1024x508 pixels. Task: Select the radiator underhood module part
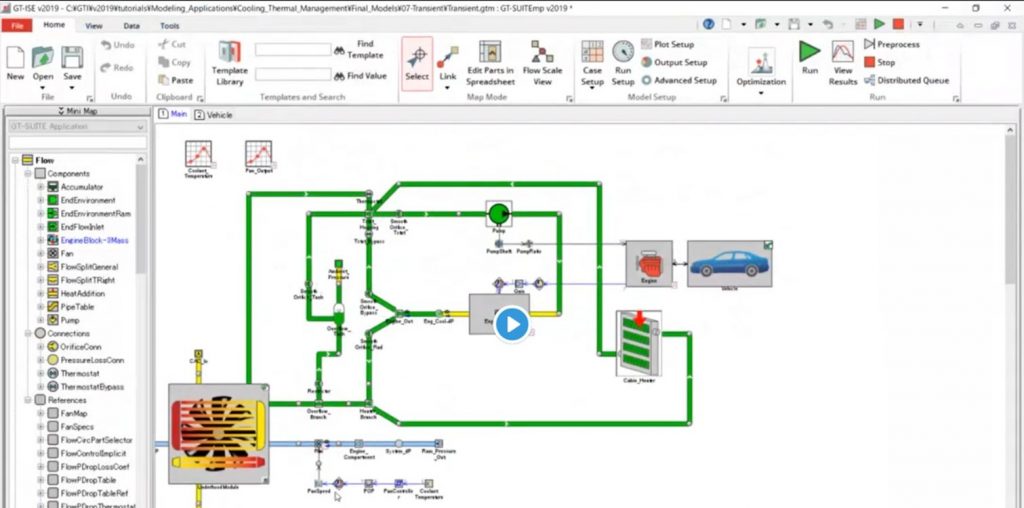point(218,434)
